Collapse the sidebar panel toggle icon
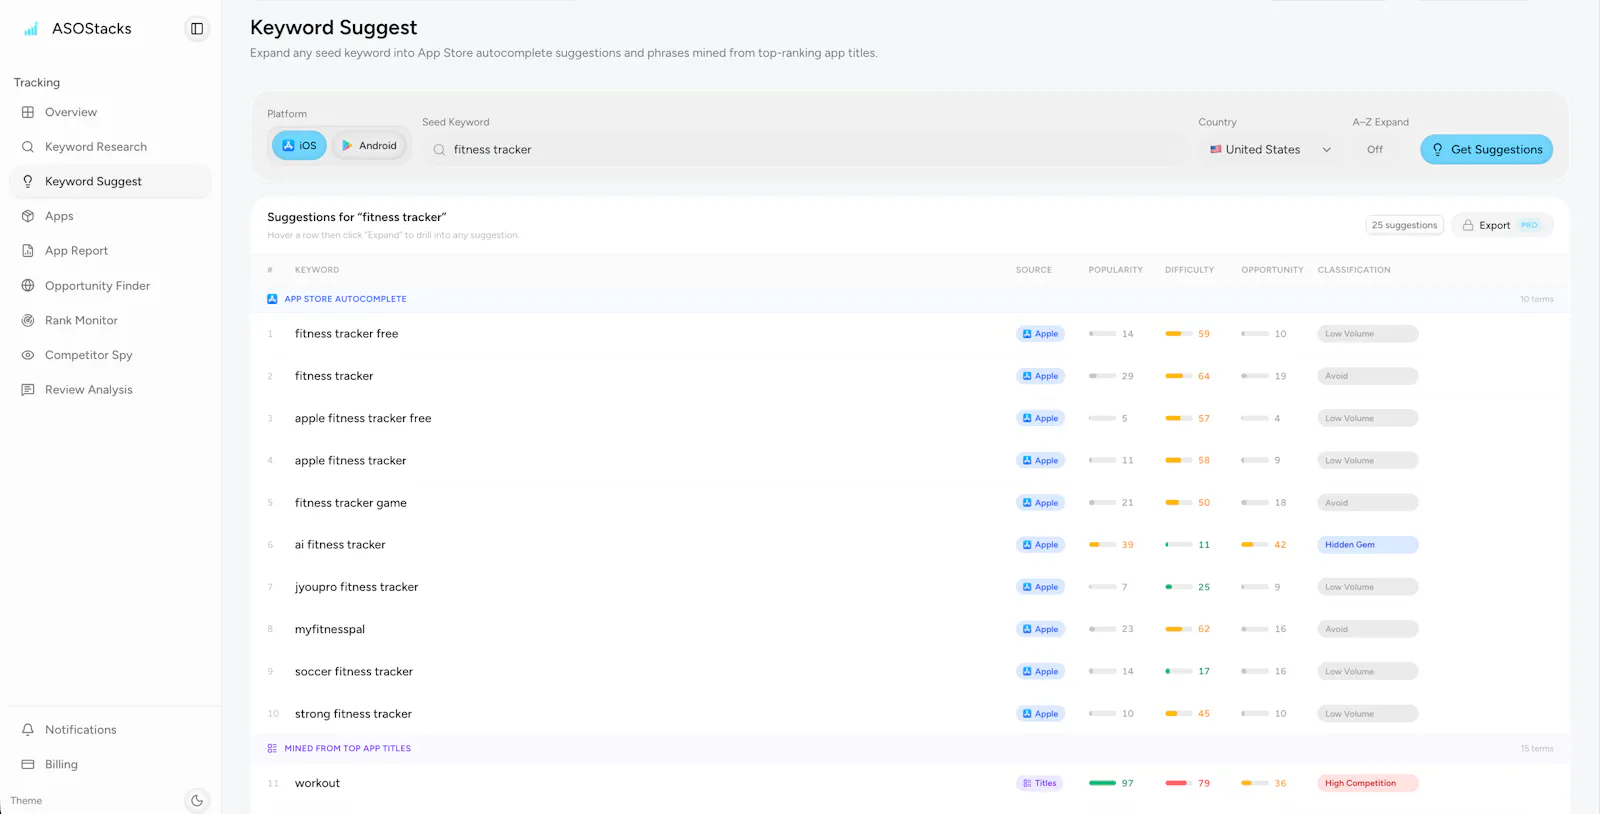The height and width of the screenshot is (814, 1600). 197,29
